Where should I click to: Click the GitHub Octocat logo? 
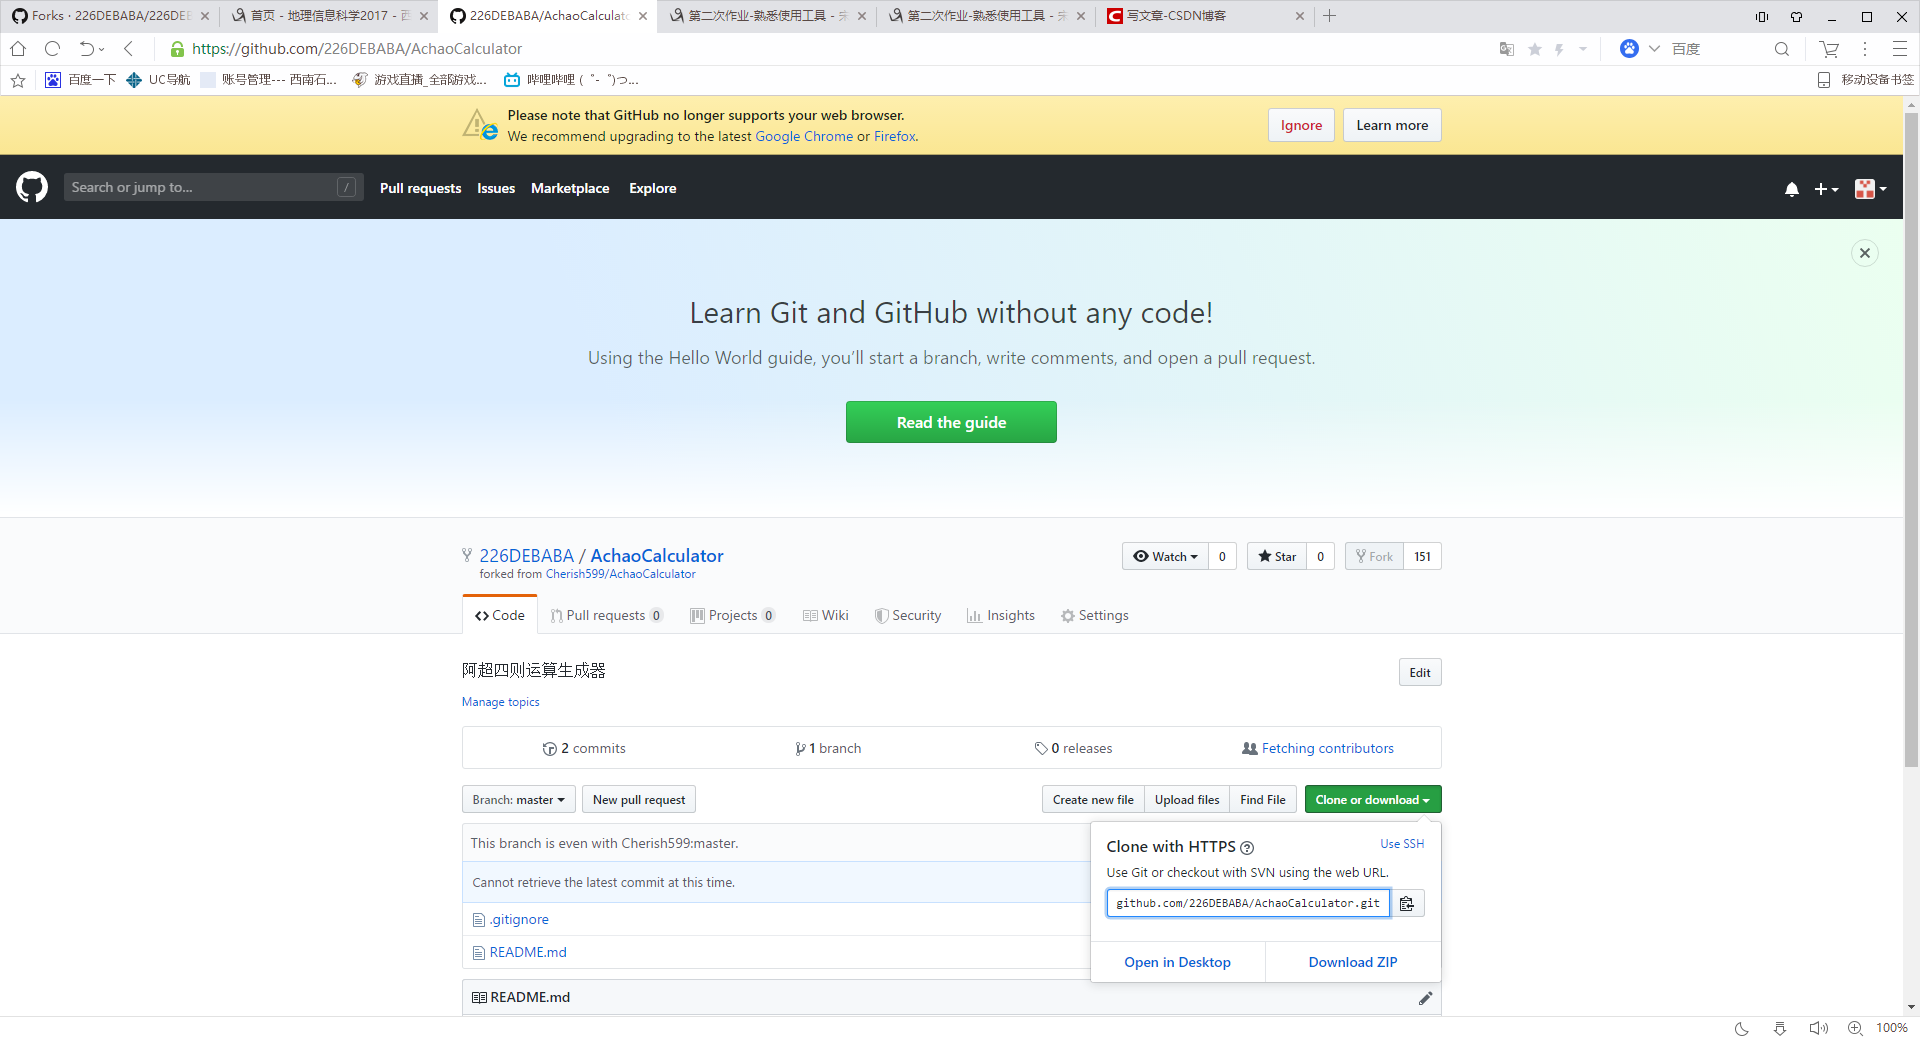(x=32, y=187)
